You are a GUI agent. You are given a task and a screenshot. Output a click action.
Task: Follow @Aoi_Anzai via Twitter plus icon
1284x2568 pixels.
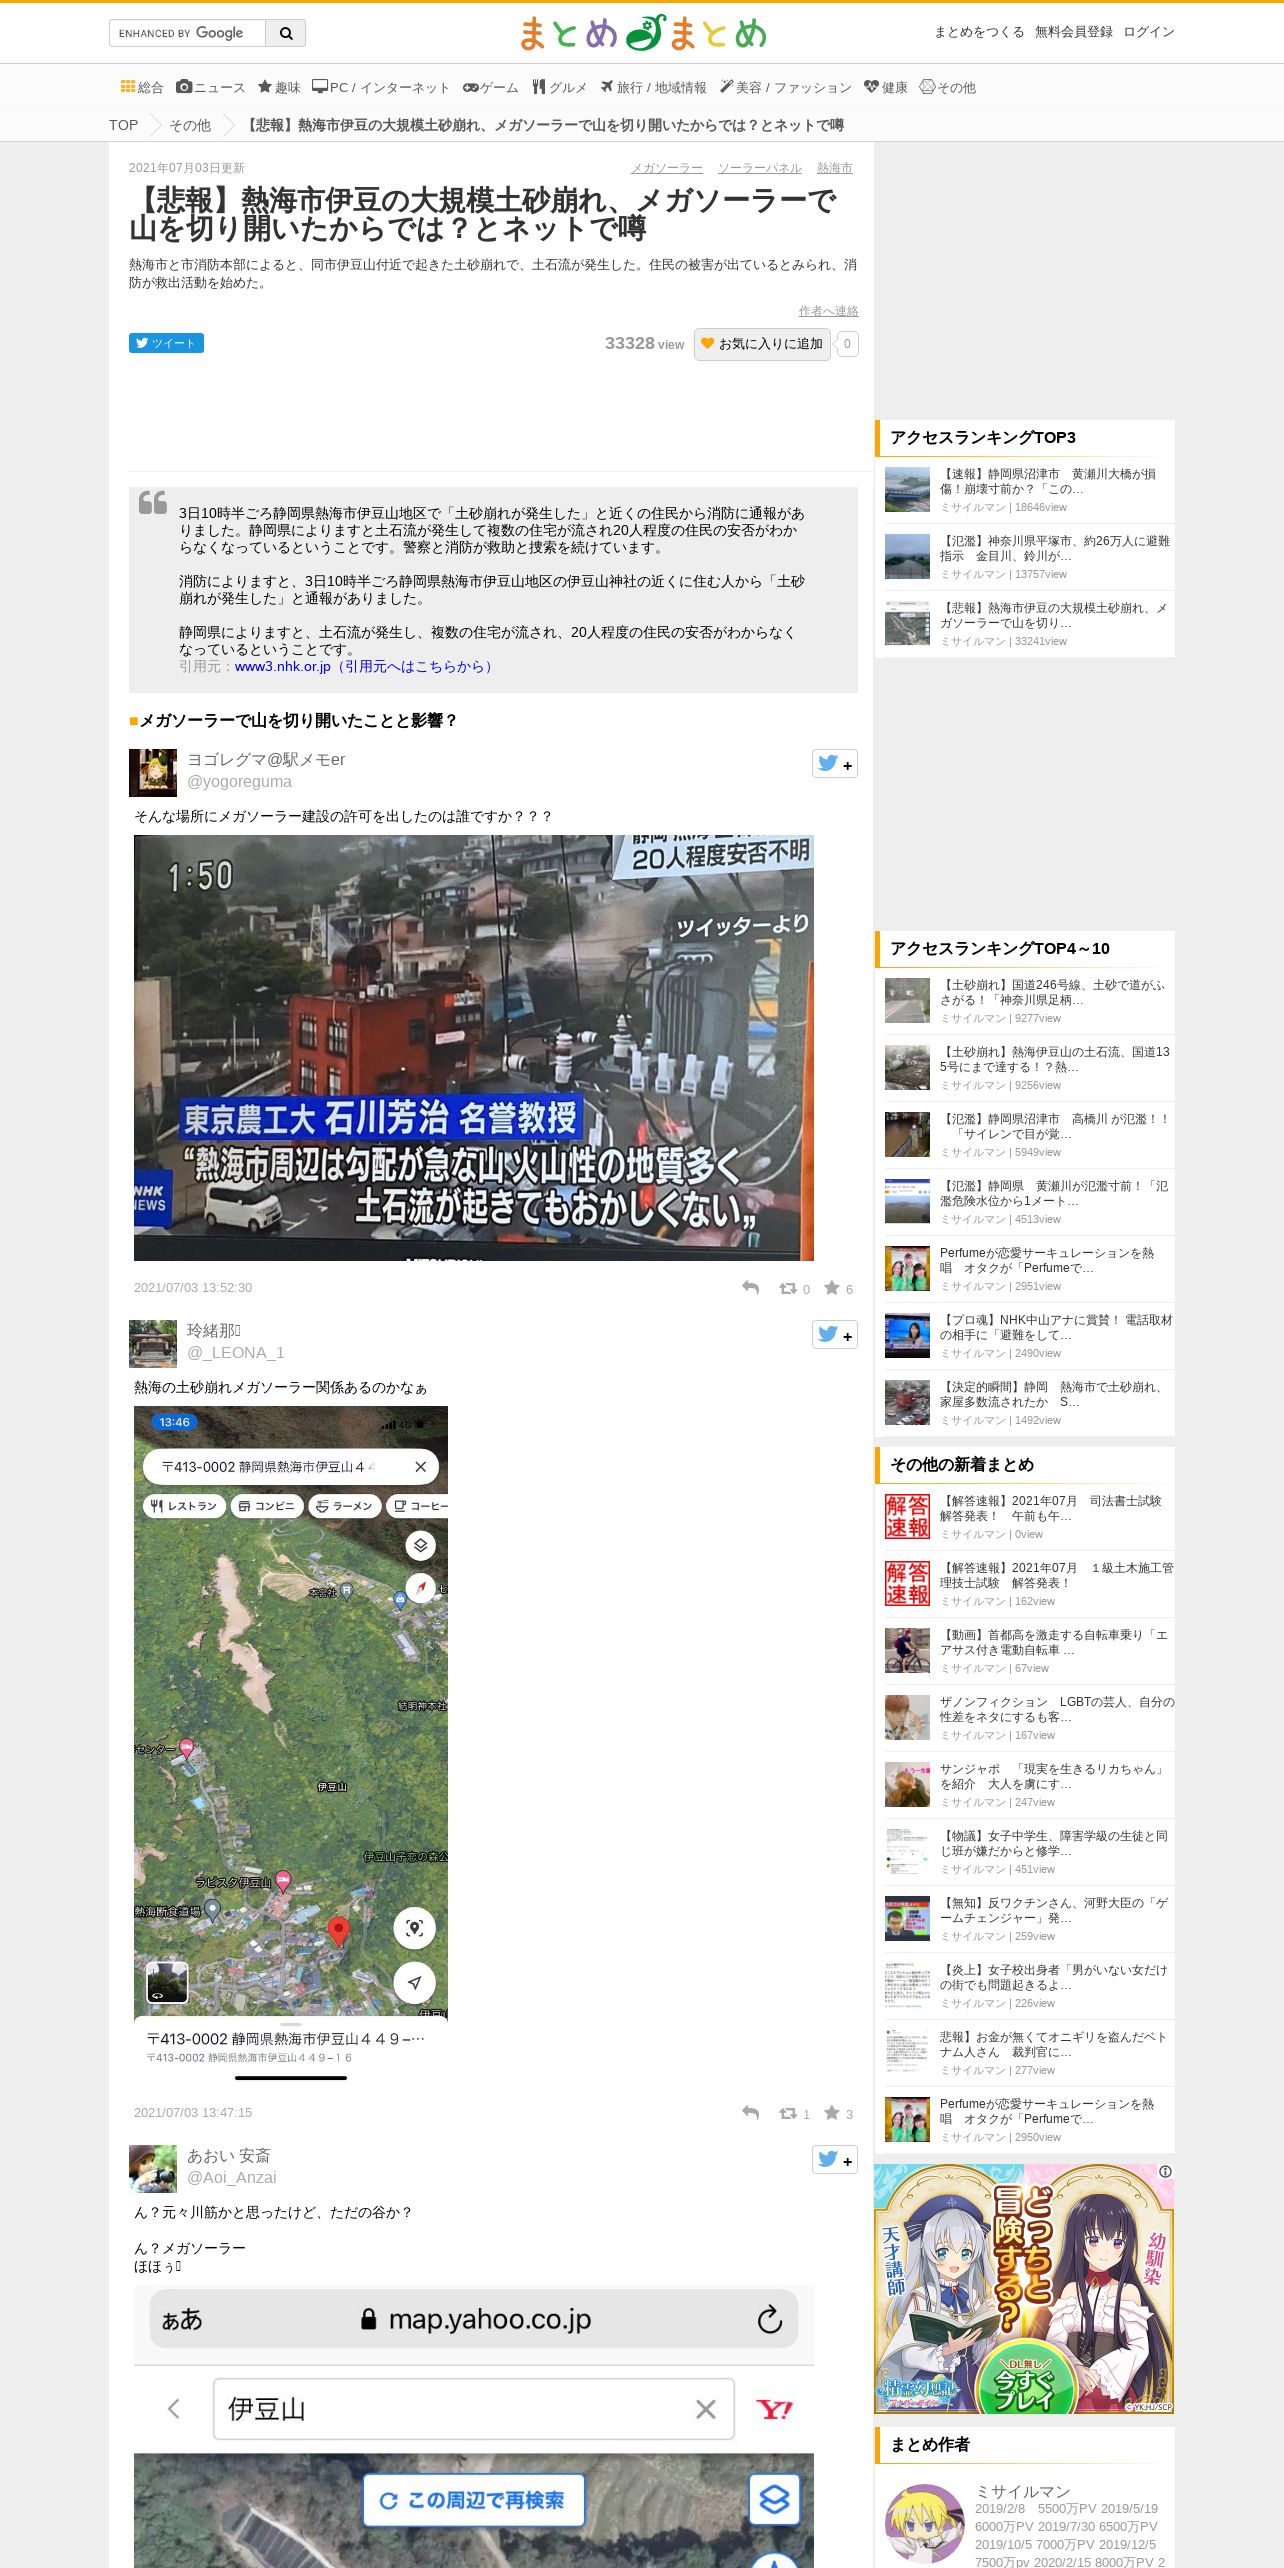click(x=835, y=2160)
